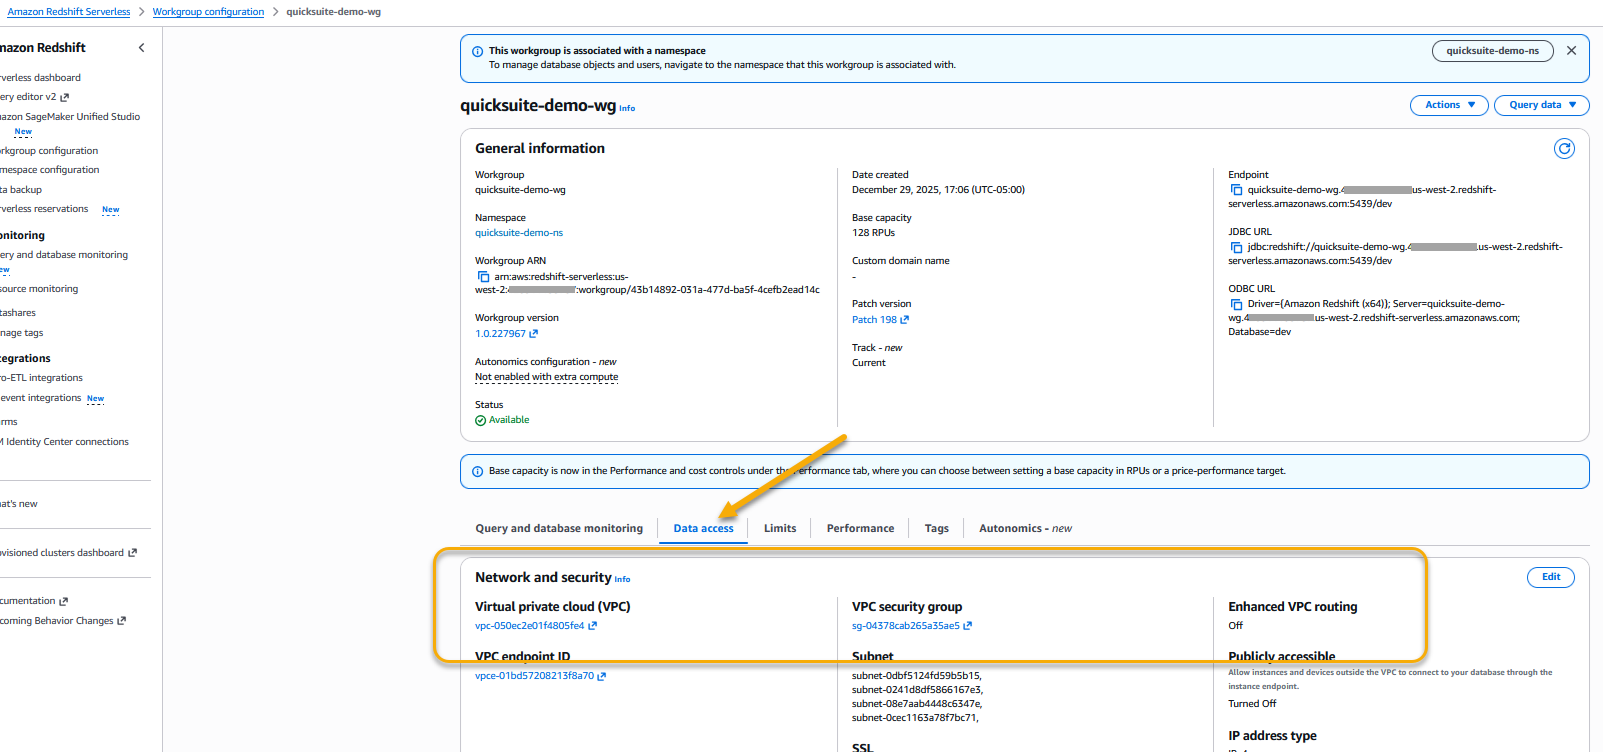Click external link icon beside Upcoming Behavior Changes

[121, 621]
